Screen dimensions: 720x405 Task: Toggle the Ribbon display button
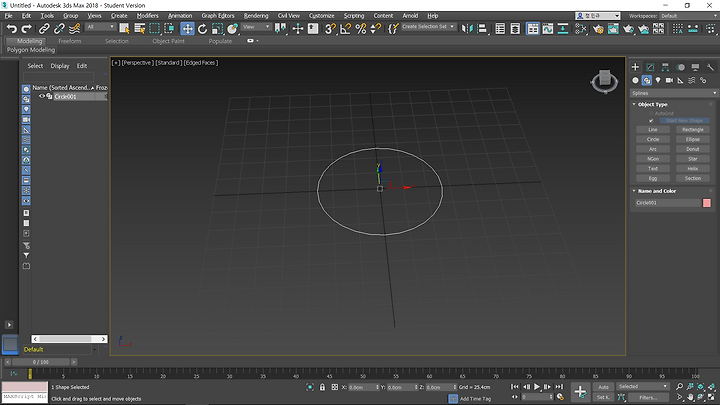(x=533, y=28)
